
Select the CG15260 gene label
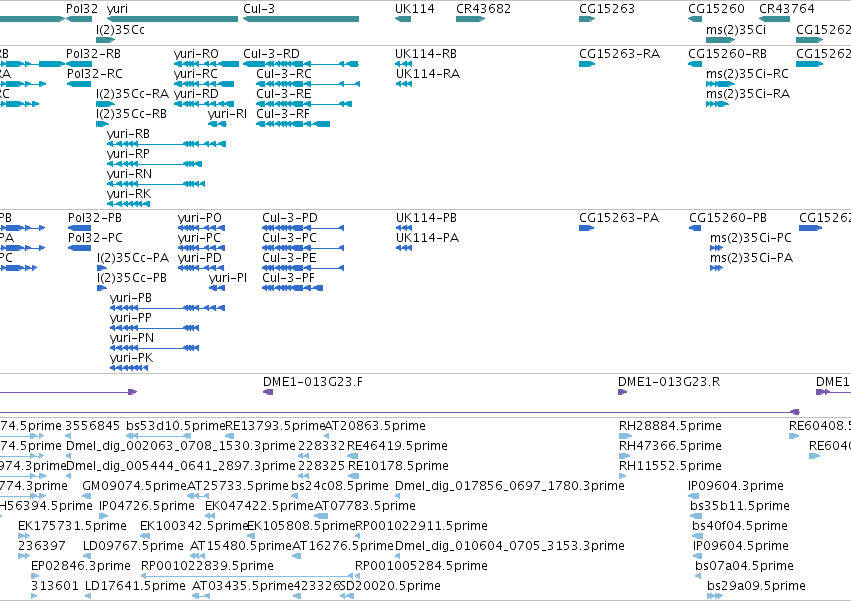click(x=716, y=9)
